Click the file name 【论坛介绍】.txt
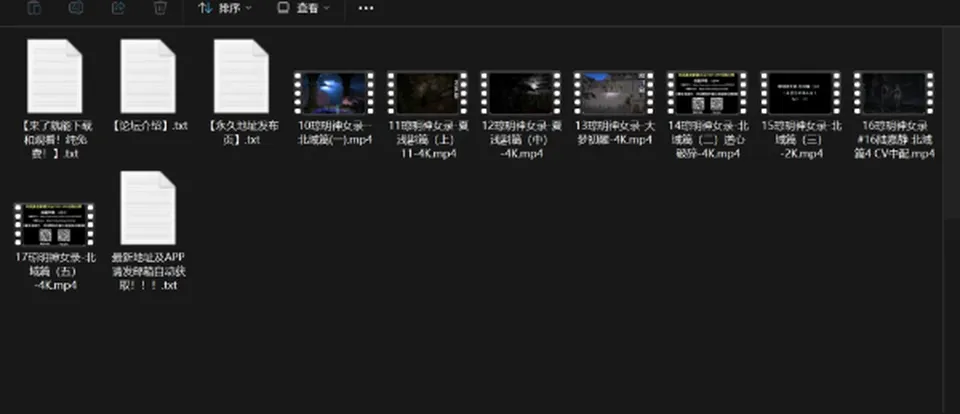Screen dimensions: 960x414 148,126
